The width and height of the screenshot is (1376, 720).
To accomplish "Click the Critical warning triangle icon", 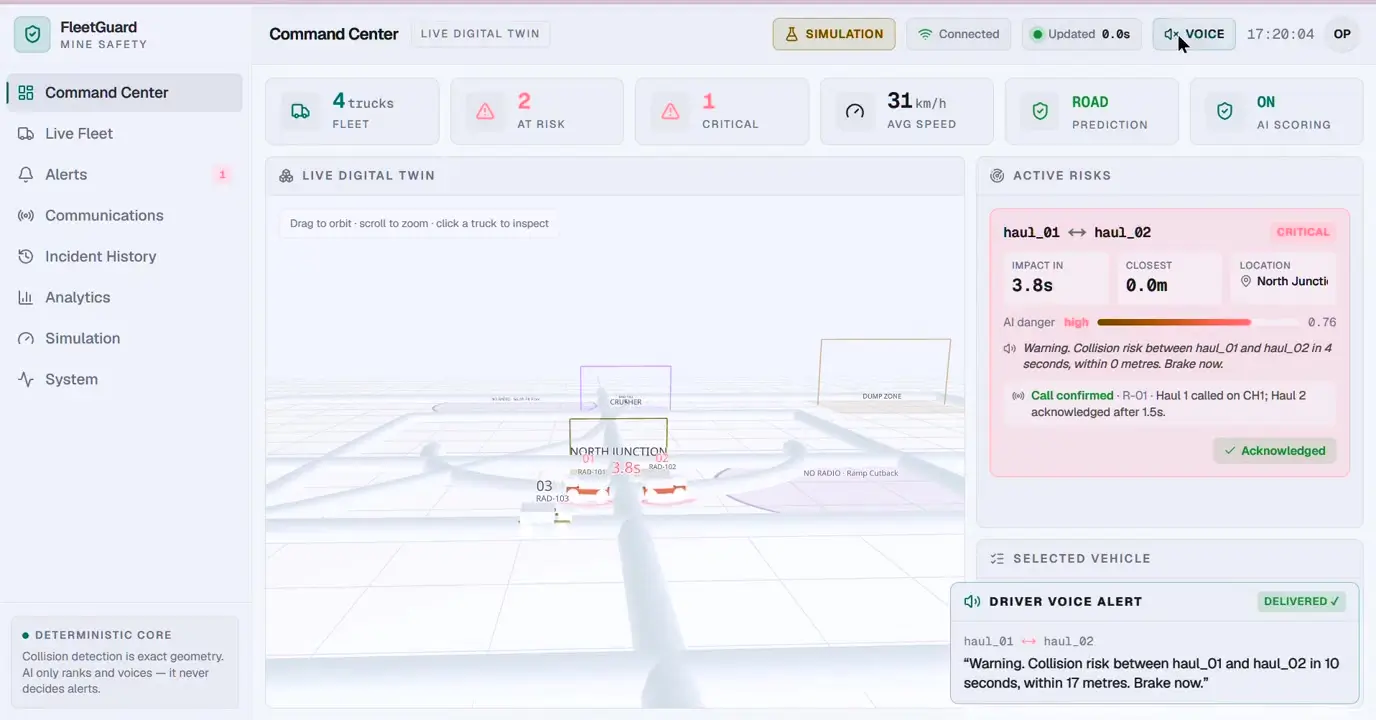I will pyautogui.click(x=670, y=112).
